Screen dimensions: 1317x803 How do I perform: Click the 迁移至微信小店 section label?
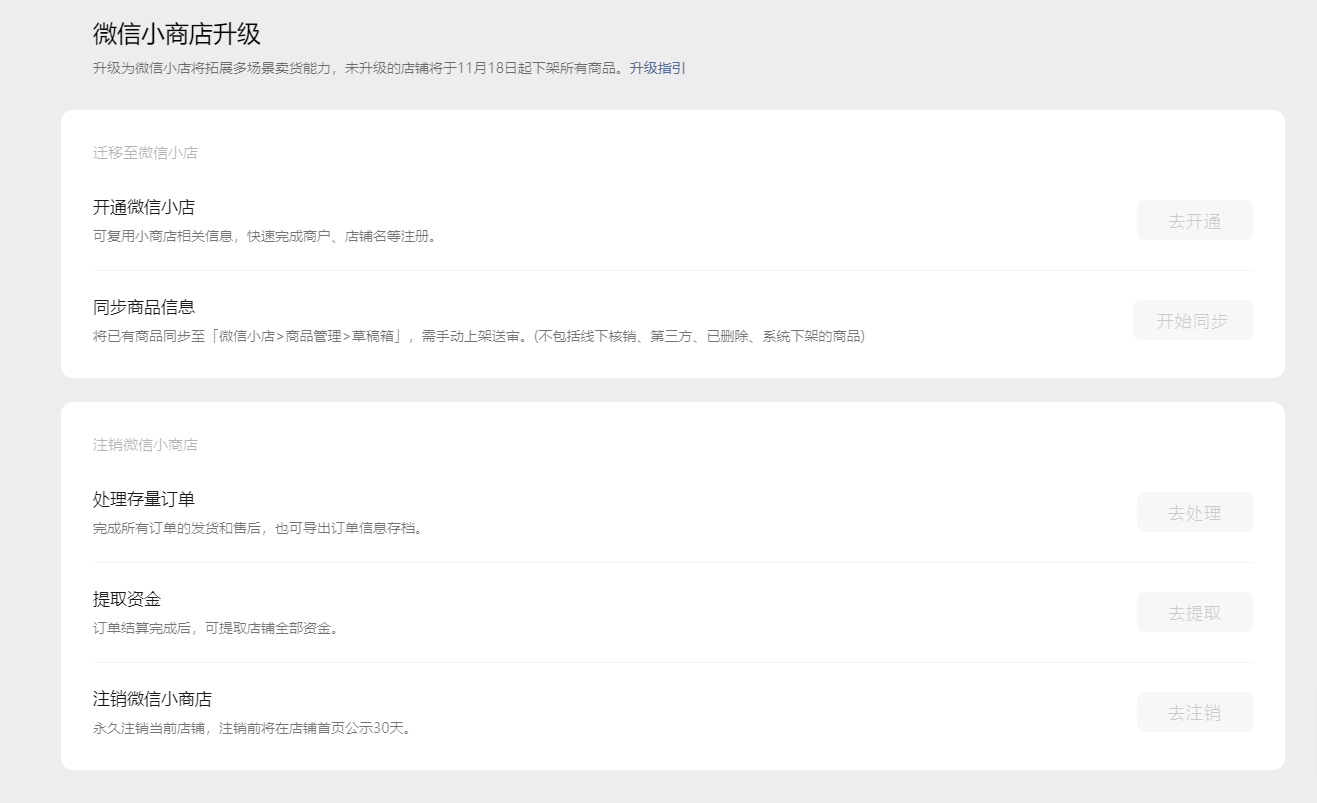(145, 153)
